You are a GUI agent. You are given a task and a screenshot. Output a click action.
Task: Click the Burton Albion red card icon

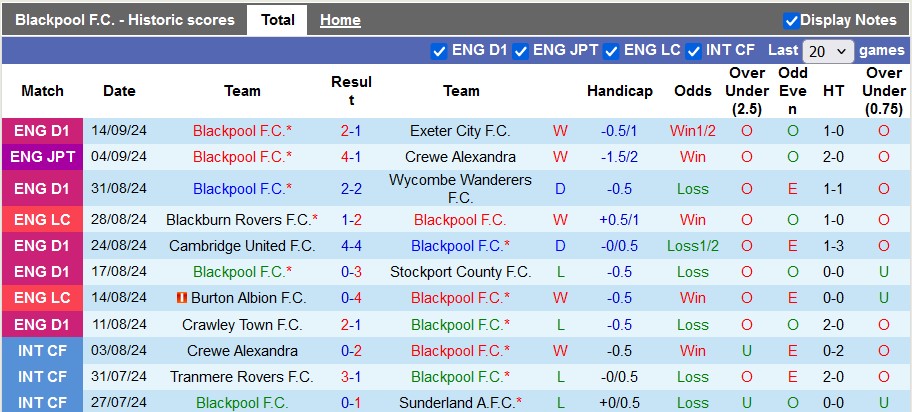181,298
